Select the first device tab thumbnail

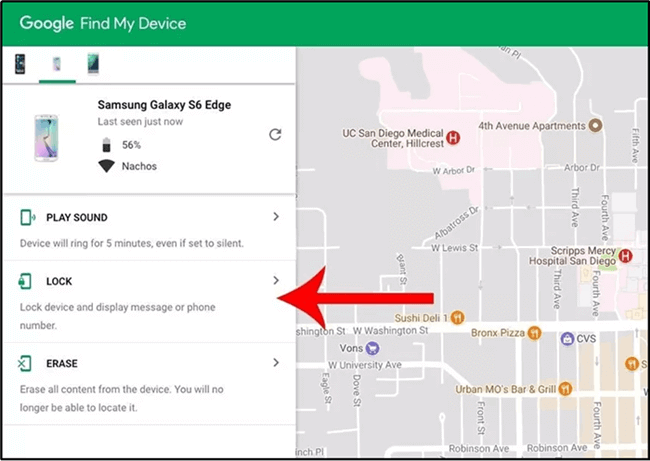20,65
